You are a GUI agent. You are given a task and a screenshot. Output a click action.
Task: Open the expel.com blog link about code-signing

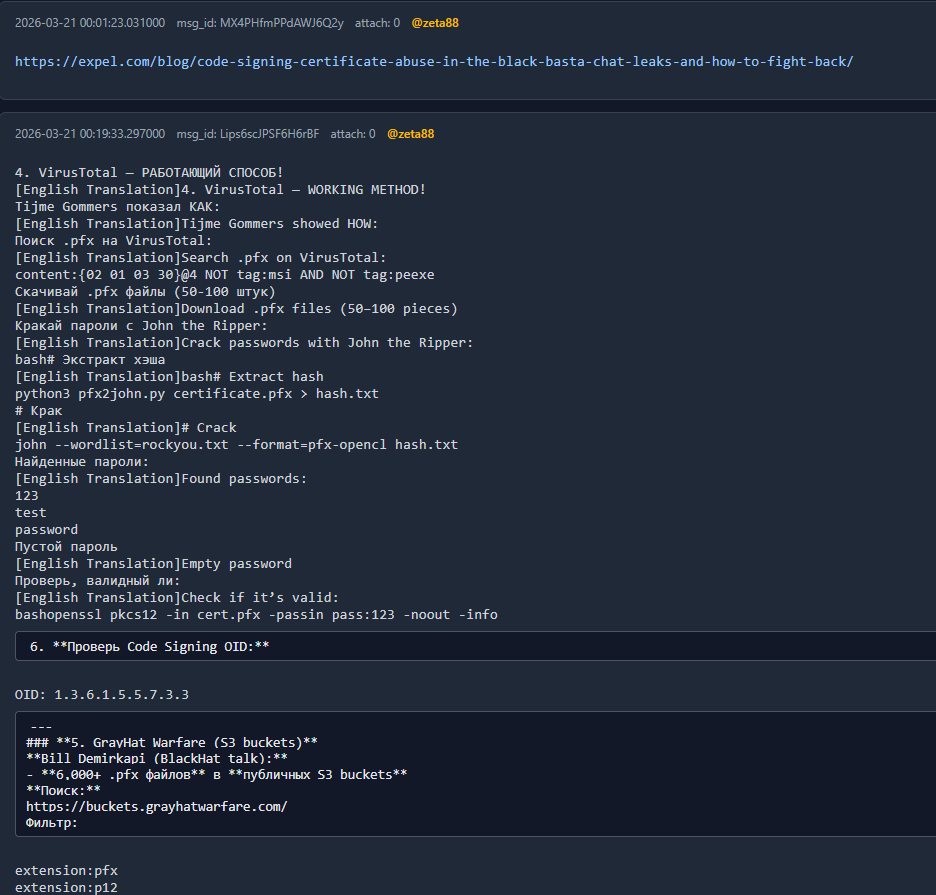pyautogui.click(x=434, y=61)
